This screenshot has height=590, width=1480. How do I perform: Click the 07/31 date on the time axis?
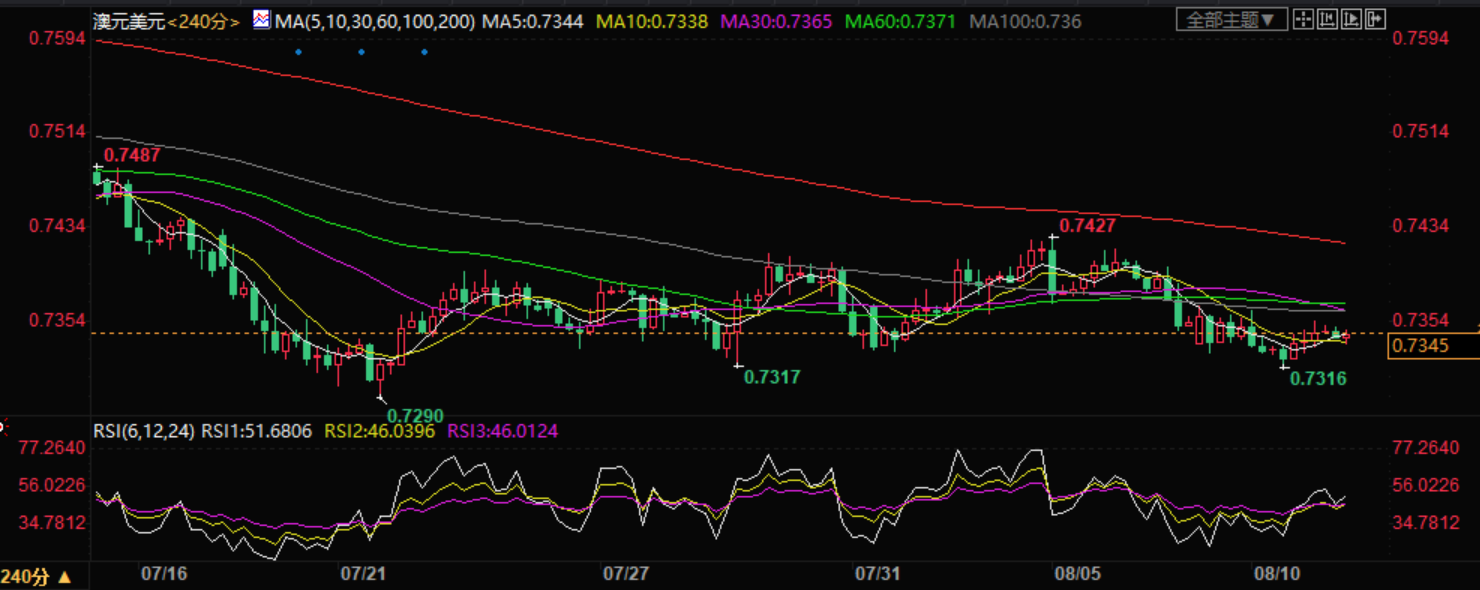coord(878,575)
